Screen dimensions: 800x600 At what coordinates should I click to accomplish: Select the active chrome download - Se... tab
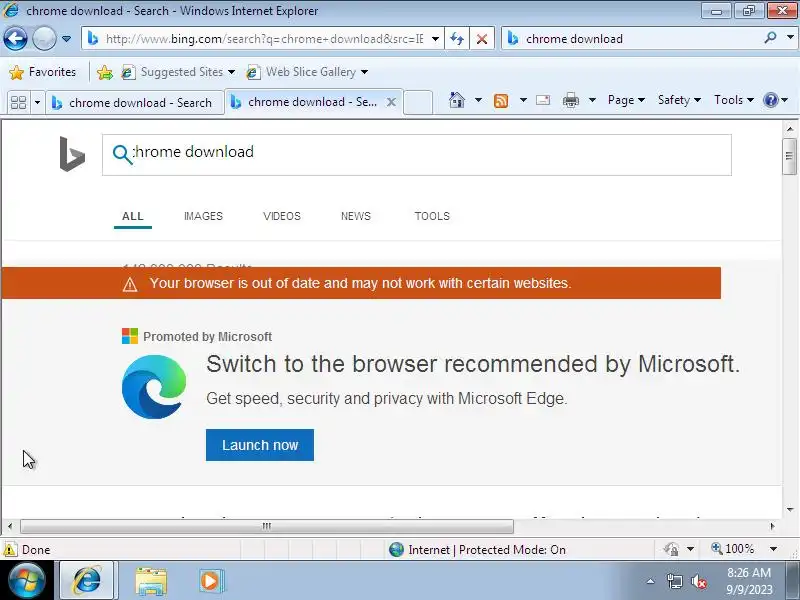[x=304, y=102]
